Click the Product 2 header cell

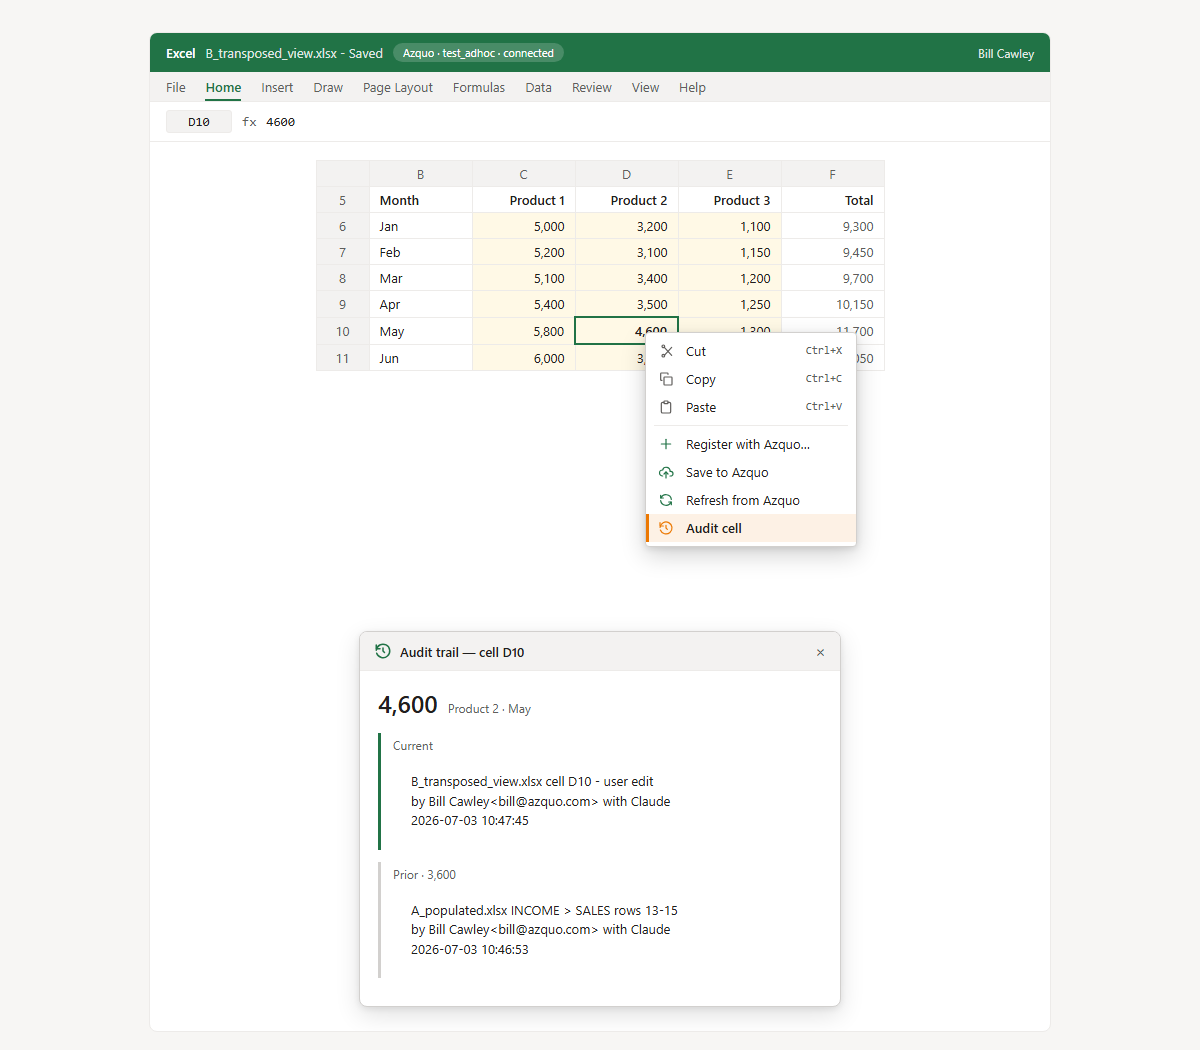pyautogui.click(x=627, y=200)
